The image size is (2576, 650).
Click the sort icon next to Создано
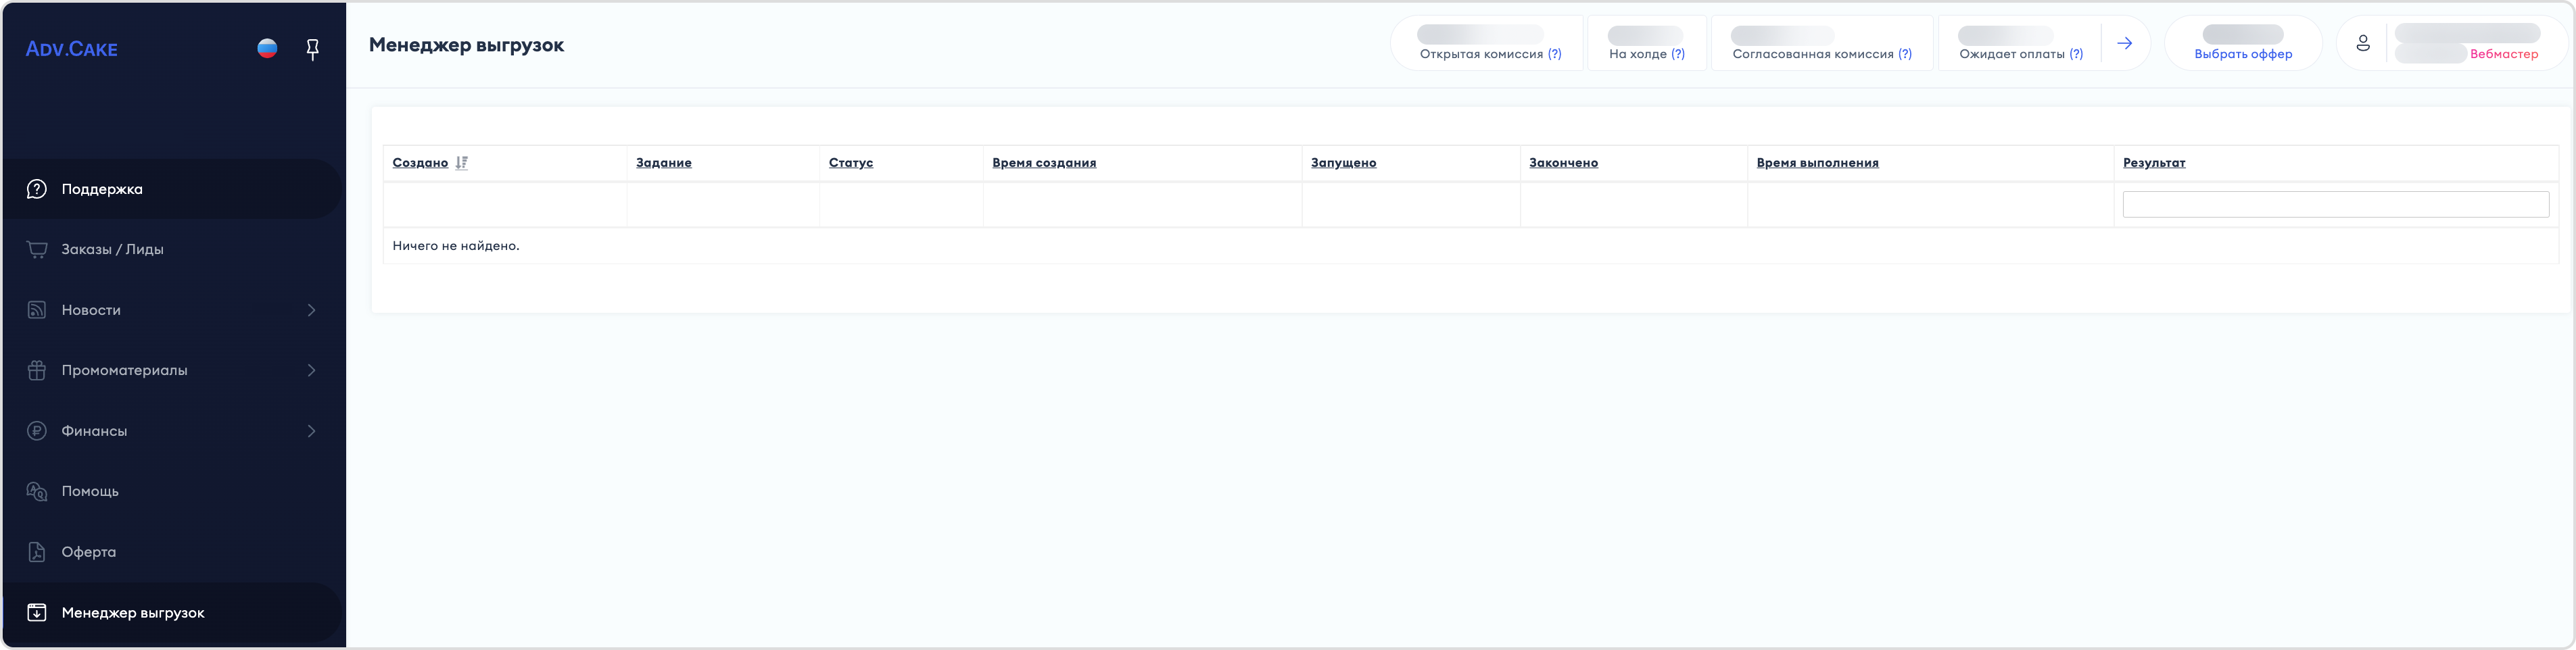(461, 163)
